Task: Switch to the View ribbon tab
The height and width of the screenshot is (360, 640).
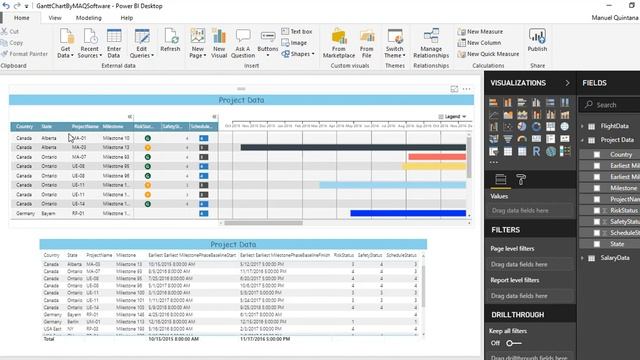Action: (x=55, y=18)
